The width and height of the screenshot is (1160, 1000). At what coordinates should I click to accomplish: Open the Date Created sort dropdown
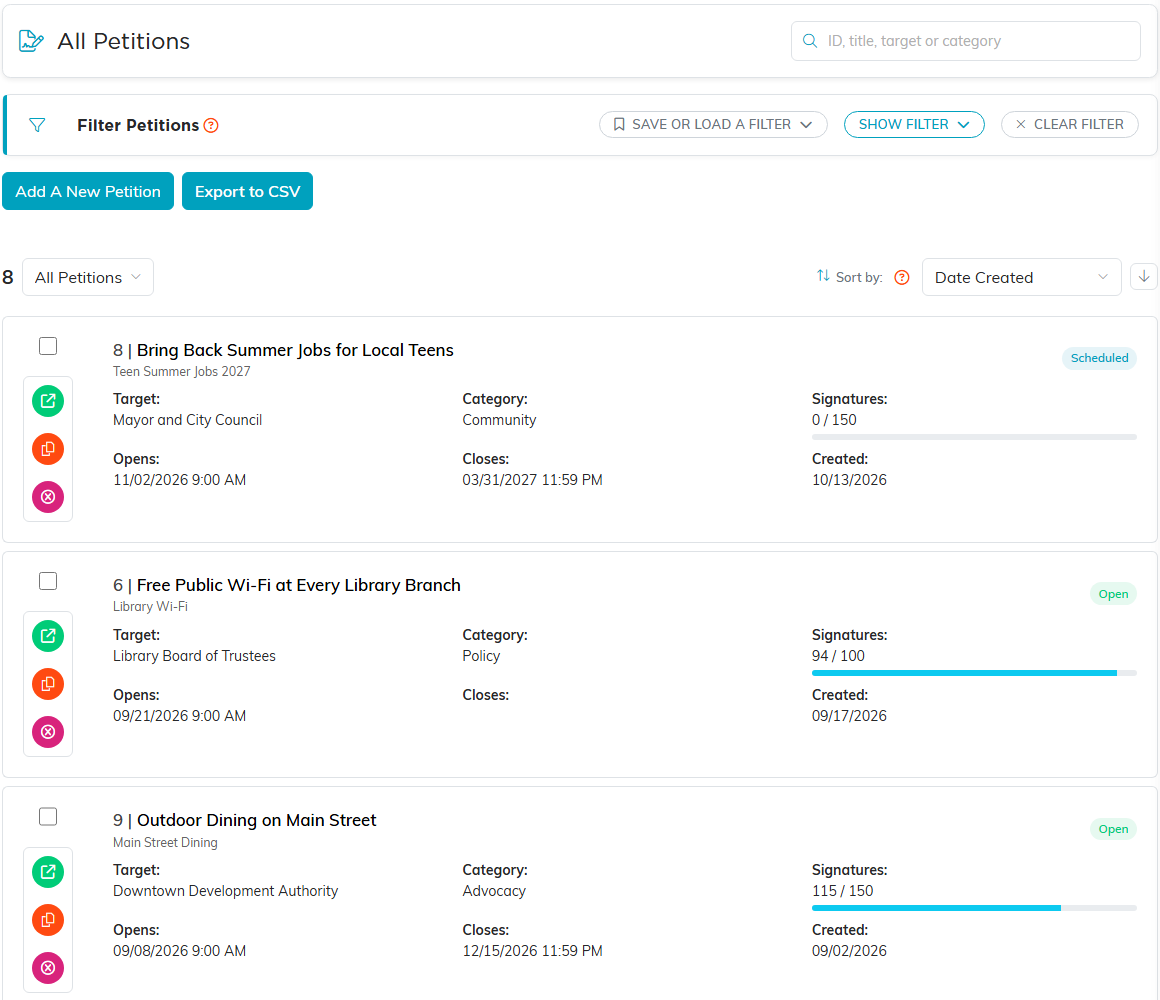point(1021,277)
